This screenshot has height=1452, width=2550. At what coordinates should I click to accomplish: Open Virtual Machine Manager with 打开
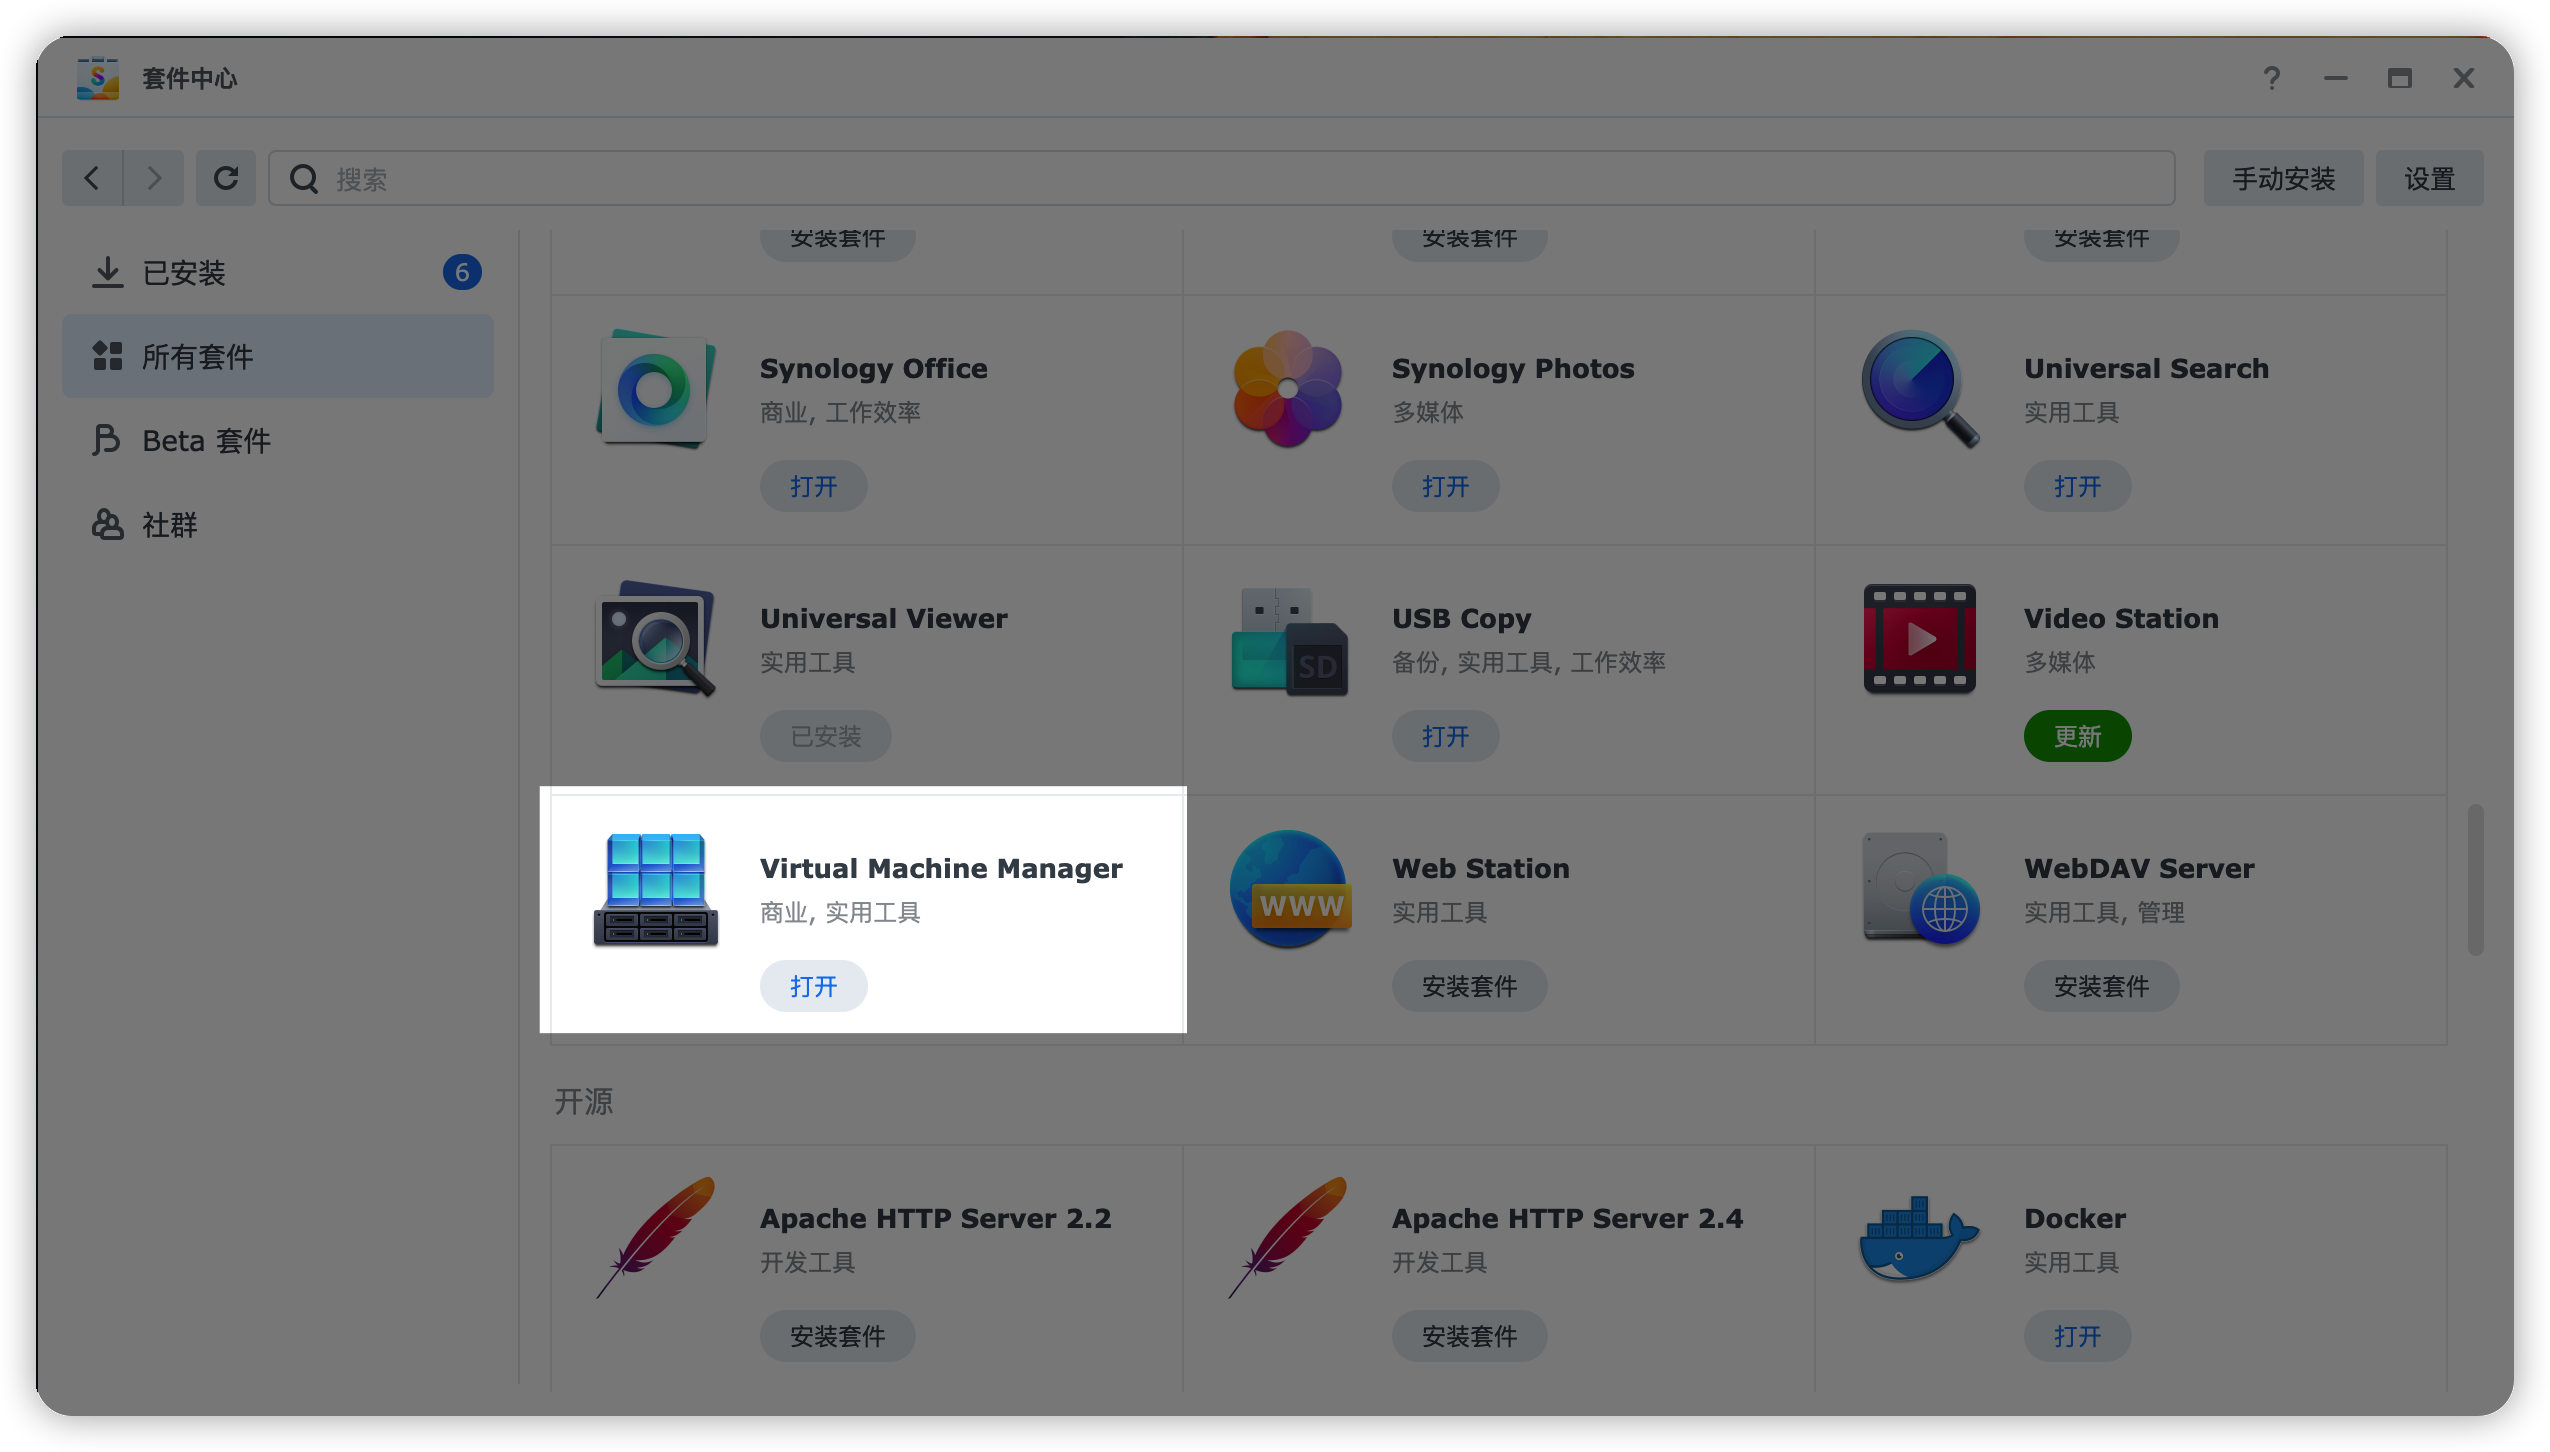814,986
